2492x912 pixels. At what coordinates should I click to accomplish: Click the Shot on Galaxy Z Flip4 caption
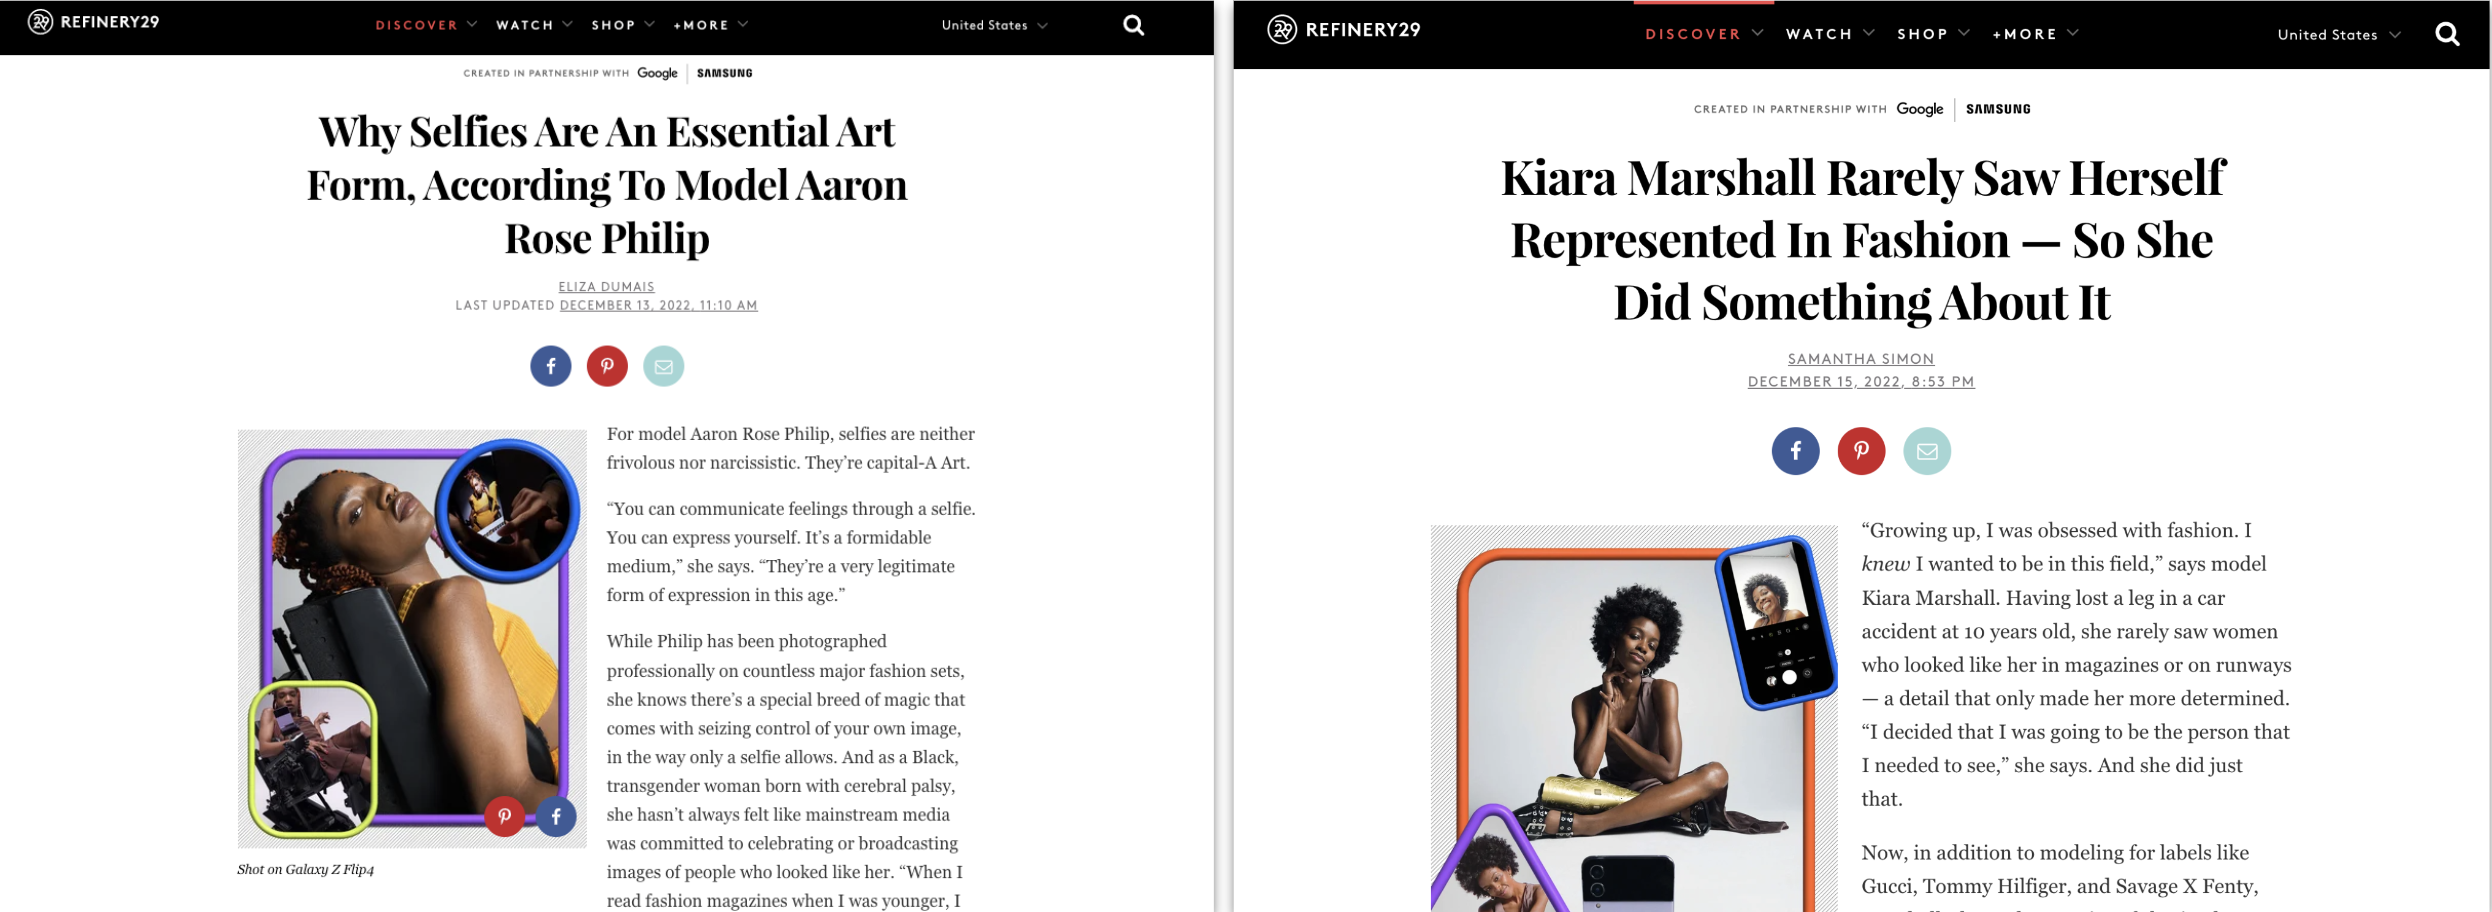(x=305, y=870)
